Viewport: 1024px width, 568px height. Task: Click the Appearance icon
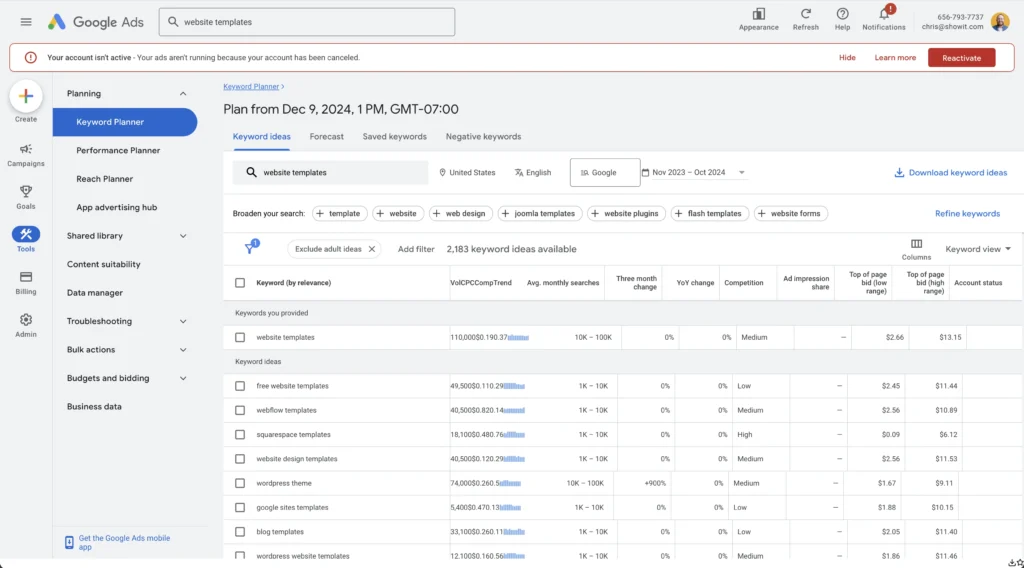[758, 14]
